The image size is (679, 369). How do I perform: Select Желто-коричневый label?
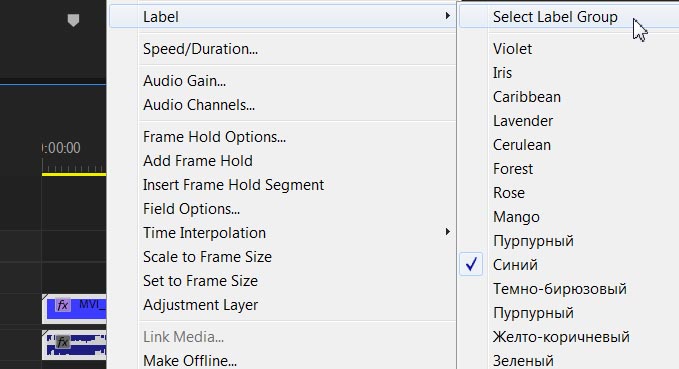561,337
